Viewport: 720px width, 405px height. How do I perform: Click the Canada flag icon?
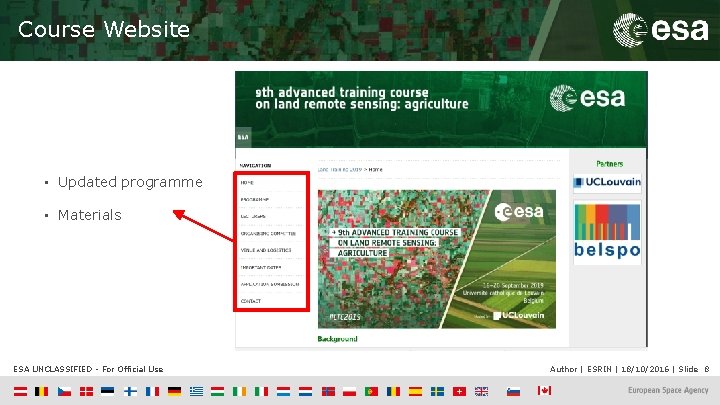tap(544, 390)
